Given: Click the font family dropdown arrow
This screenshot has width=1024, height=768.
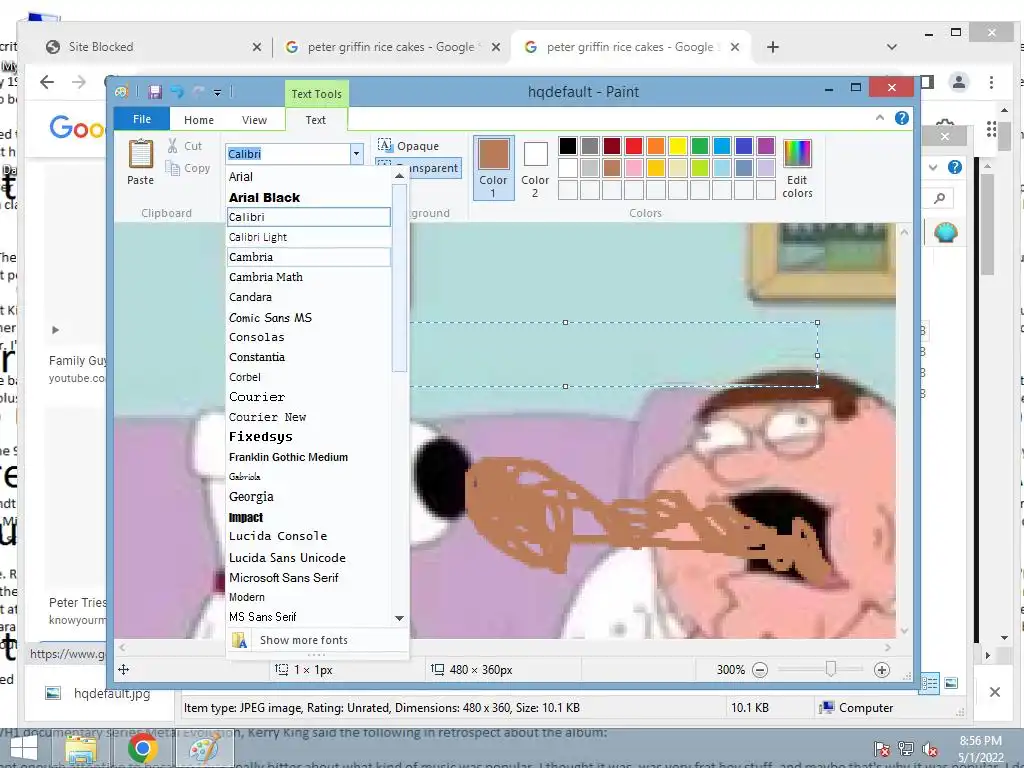Looking at the screenshot, I should 357,153.
